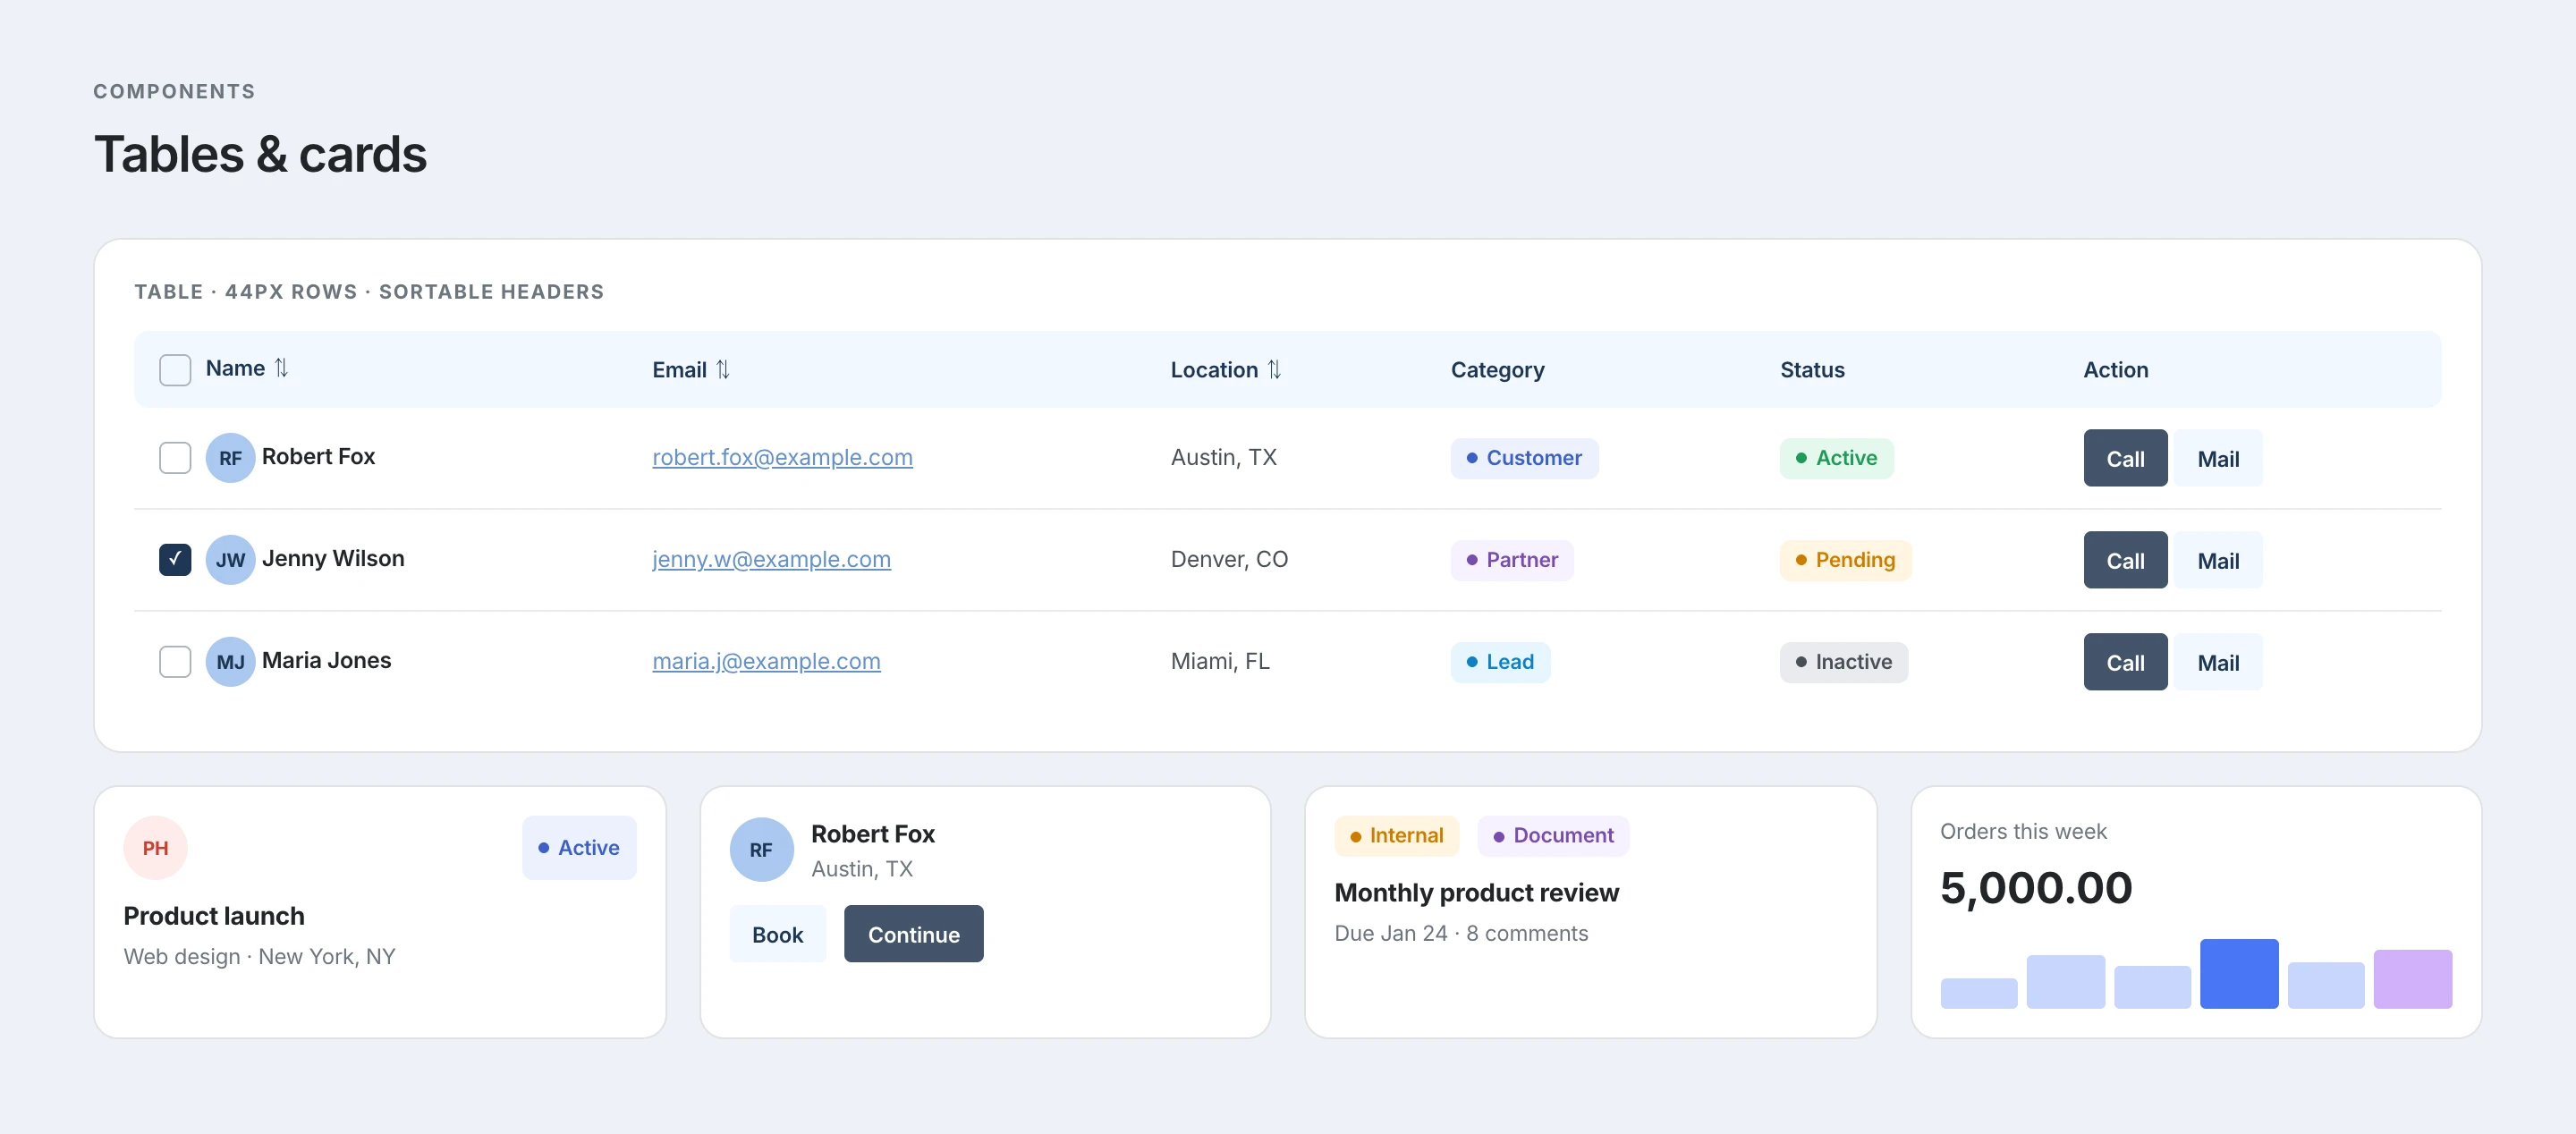Click the Inactive status badge
The height and width of the screenshot is (1134, 2576).
pyautogui.click(x=1843, y=662)
